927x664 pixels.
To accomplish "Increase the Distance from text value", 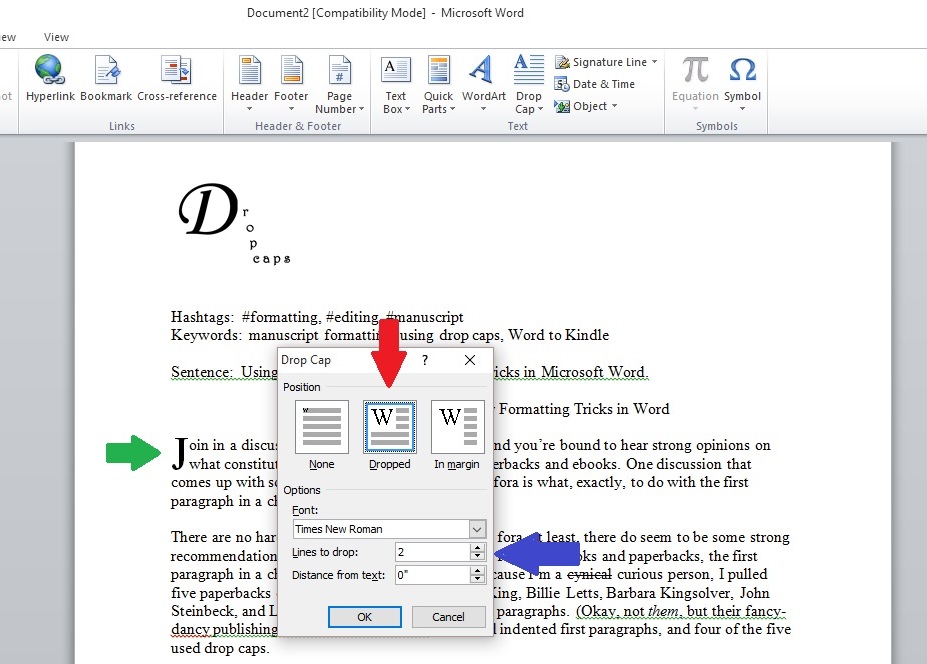I will [477, 571].
